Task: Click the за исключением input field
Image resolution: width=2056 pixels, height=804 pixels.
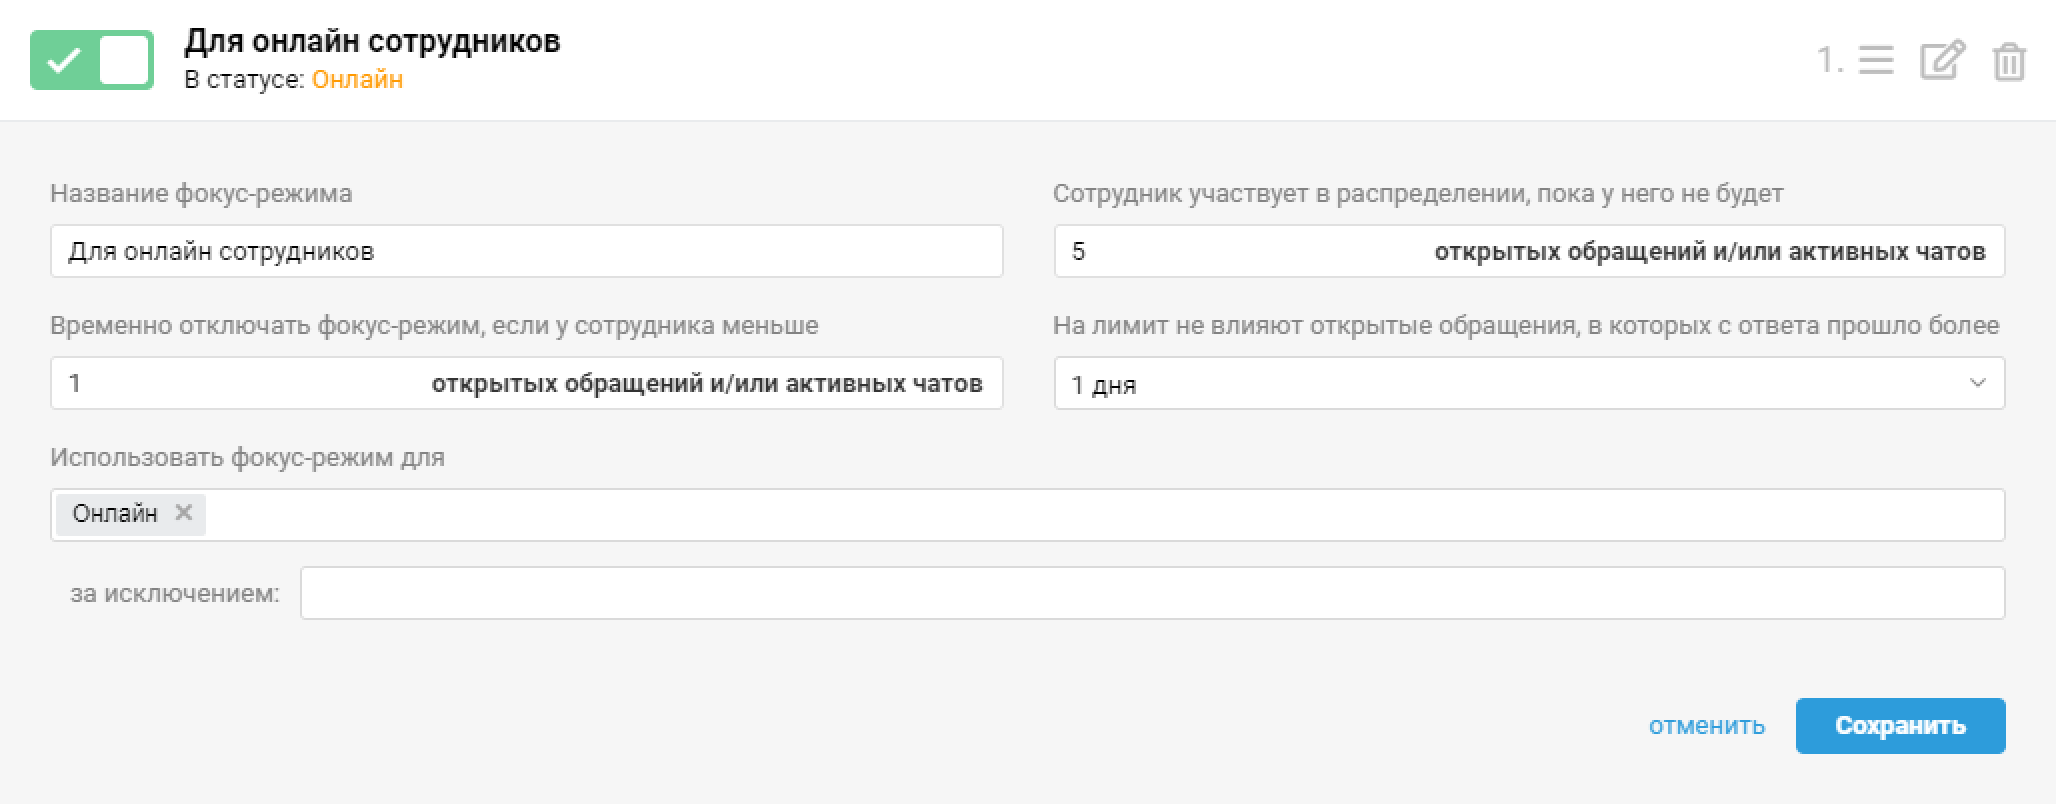Action: tap(1152, 594)
